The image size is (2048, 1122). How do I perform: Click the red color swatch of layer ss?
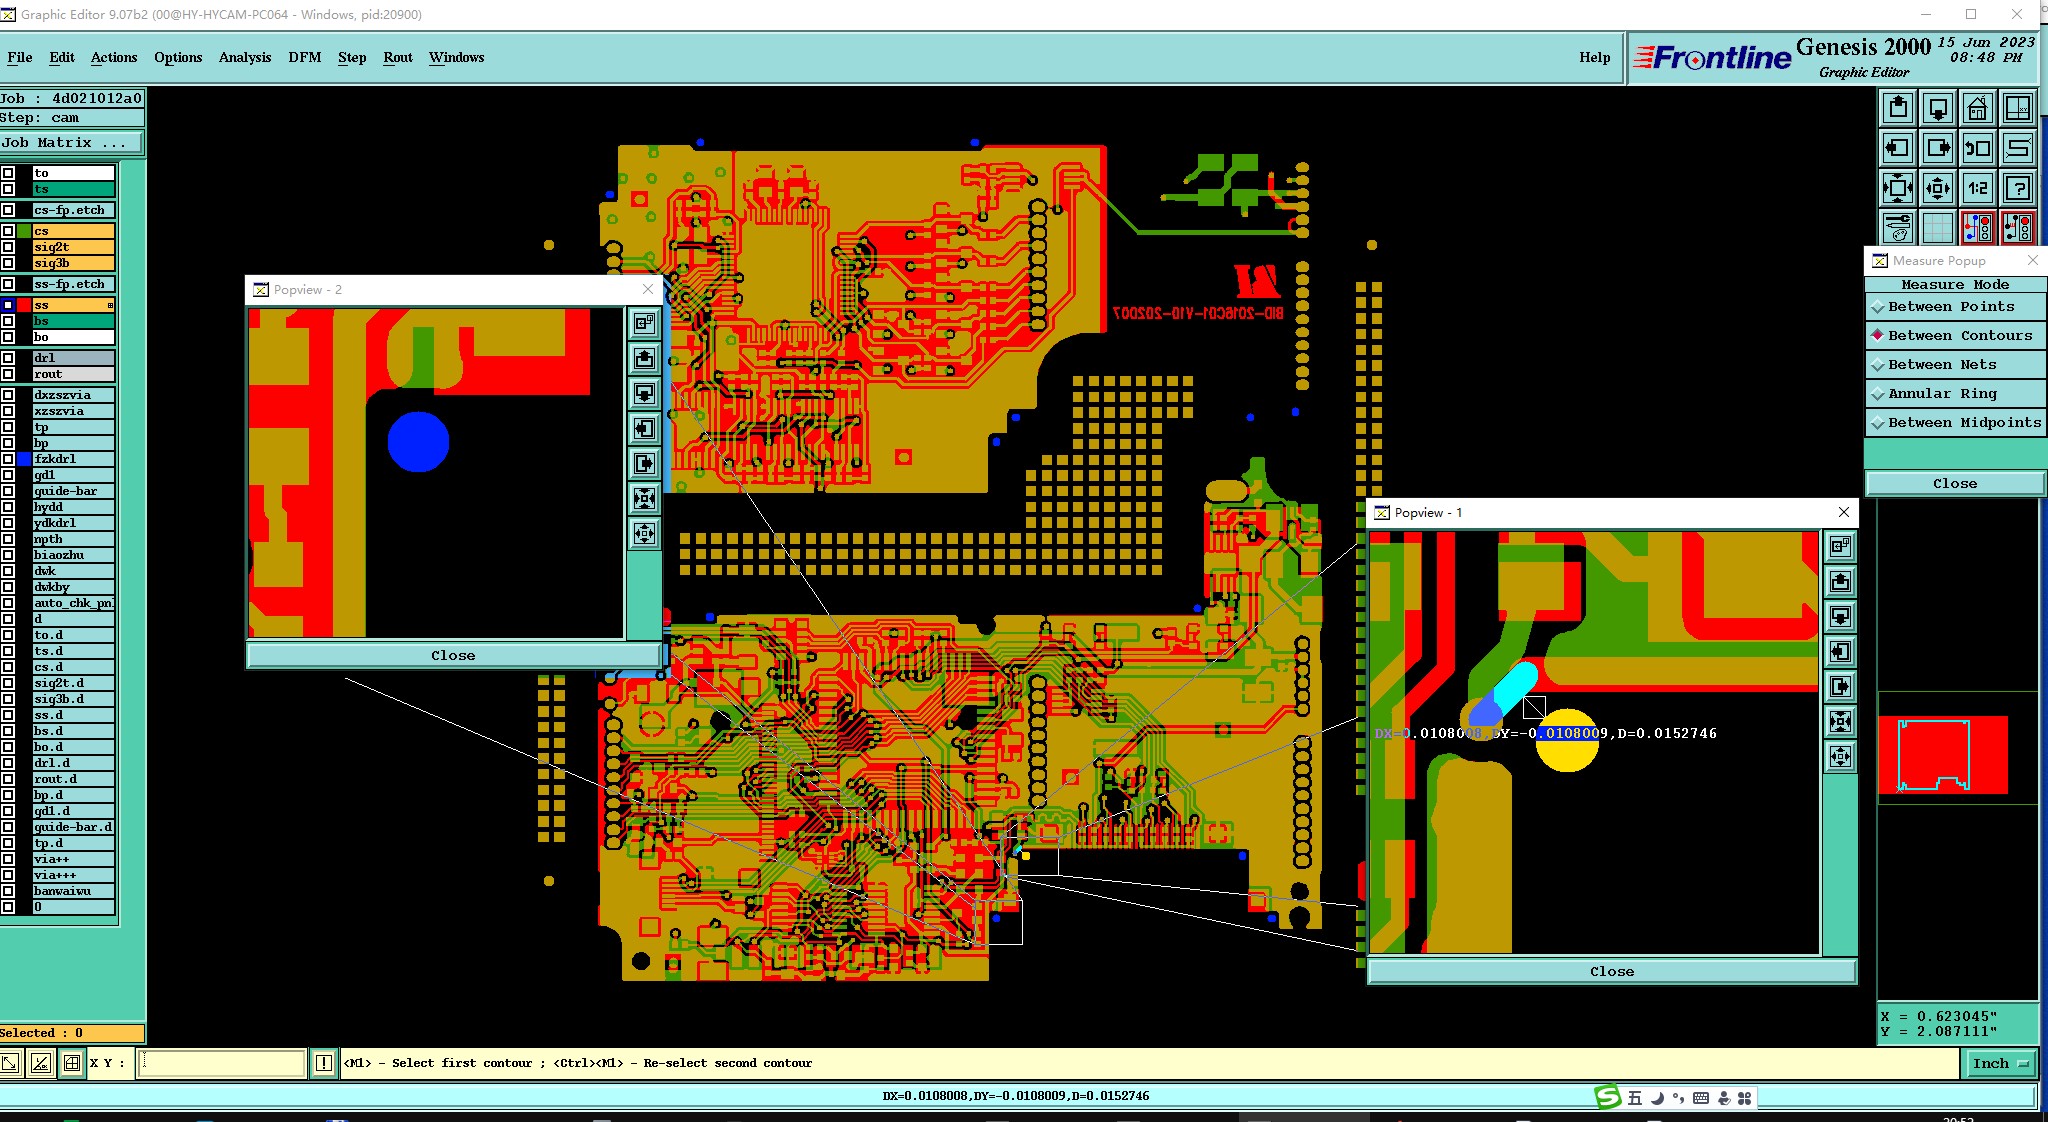23,305
